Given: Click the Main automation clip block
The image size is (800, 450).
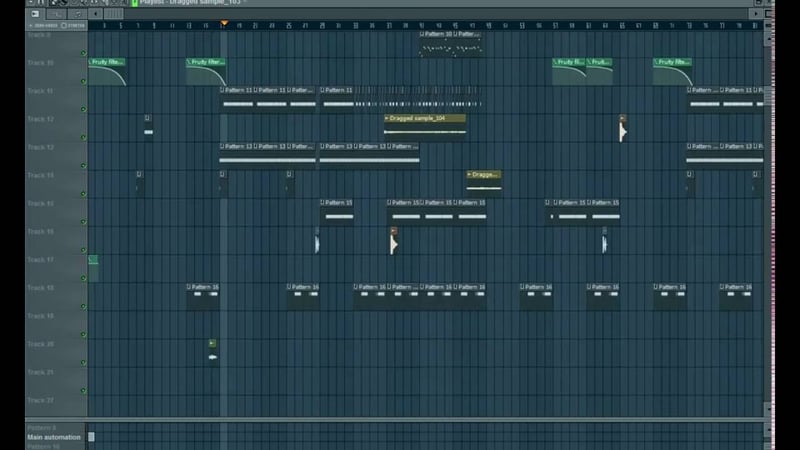Looking at the screenshot, I should (91, 437).
